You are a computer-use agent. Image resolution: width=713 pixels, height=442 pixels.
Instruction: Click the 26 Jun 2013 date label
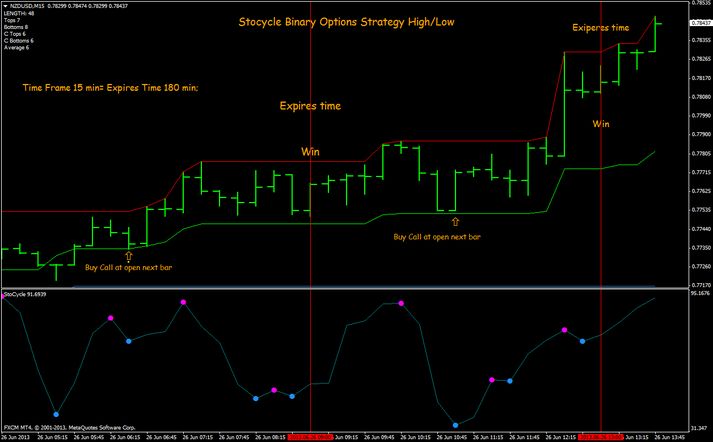click(x=16, y=437)
